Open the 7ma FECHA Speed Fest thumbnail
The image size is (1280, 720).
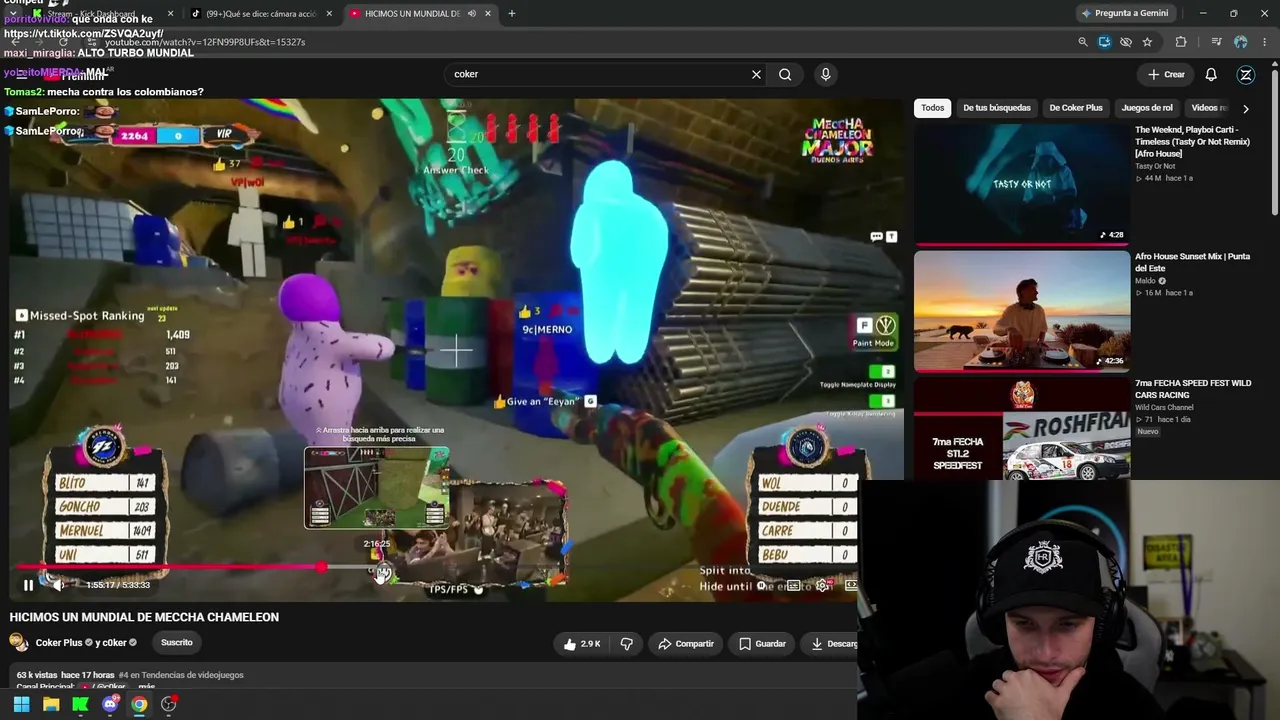1021,428
